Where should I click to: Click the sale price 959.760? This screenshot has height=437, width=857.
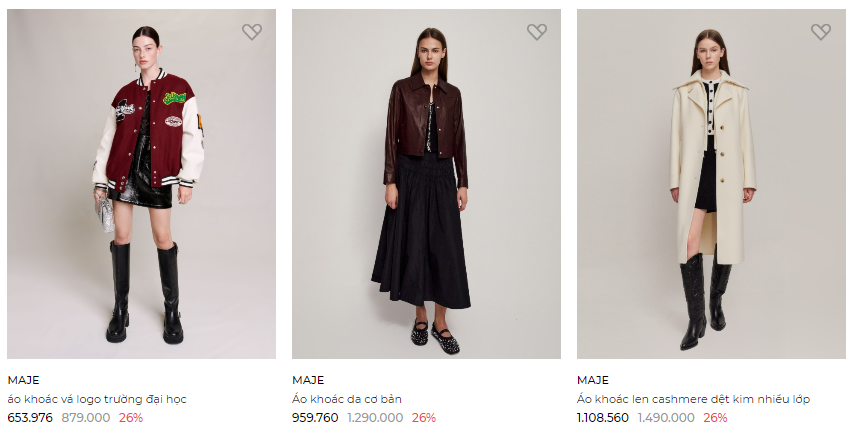click(315, 418)
